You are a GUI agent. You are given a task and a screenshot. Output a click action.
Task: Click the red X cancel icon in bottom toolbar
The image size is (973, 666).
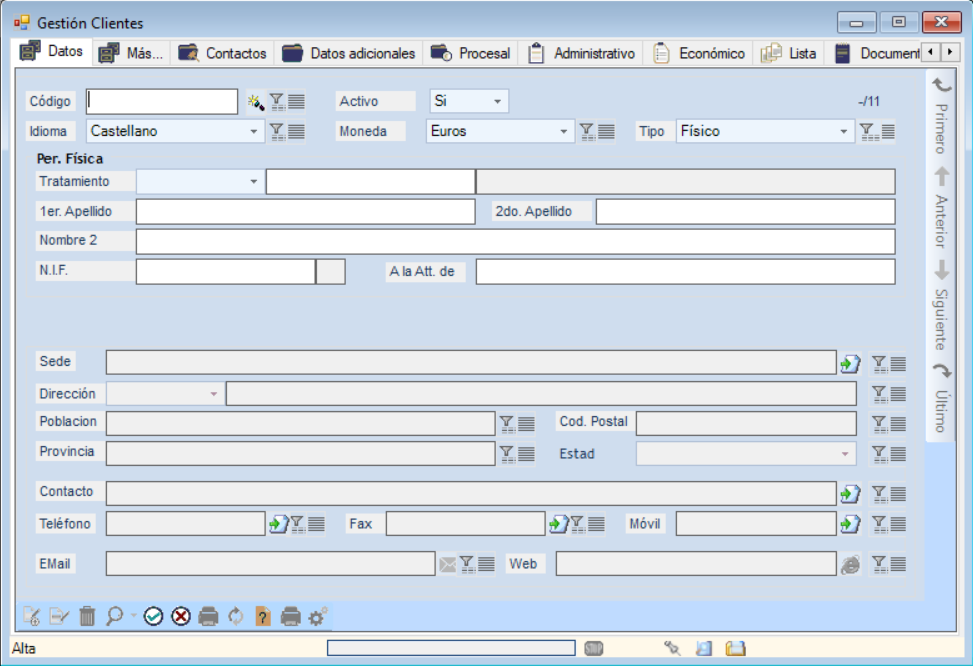pyautogui.click(x=180, y=617)
